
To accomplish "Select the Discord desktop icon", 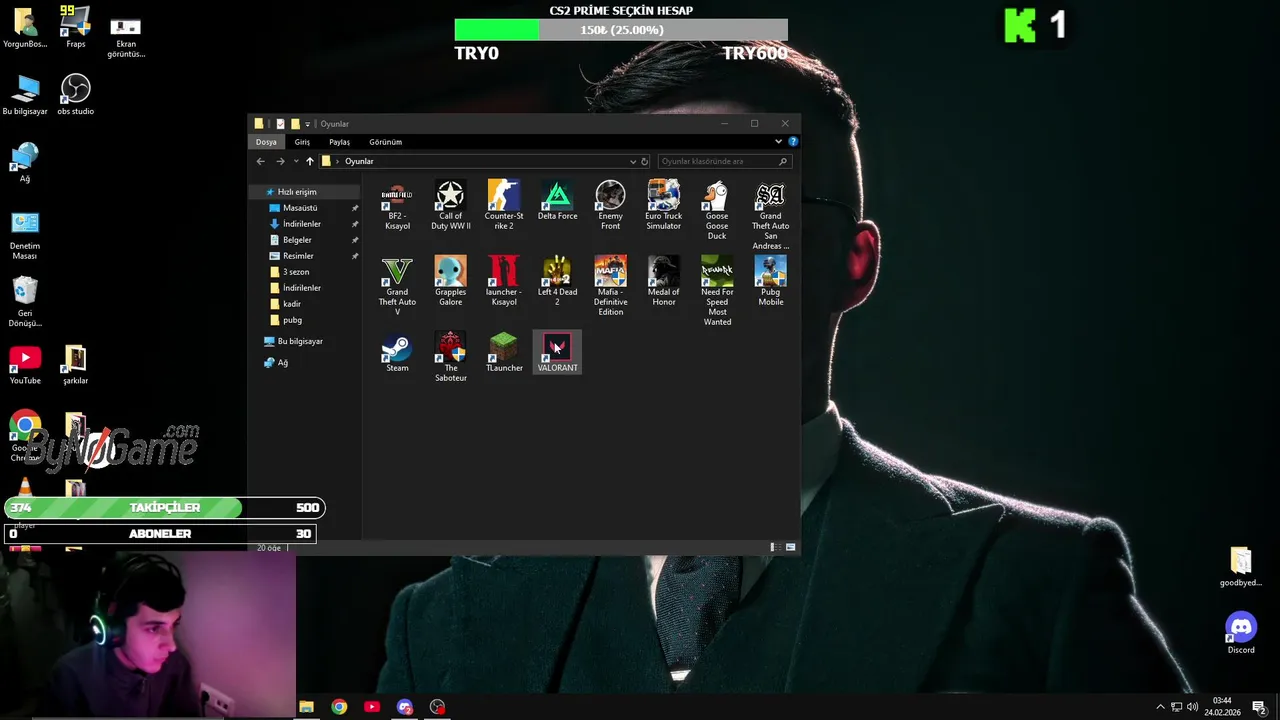I will tap(1241, 633).
